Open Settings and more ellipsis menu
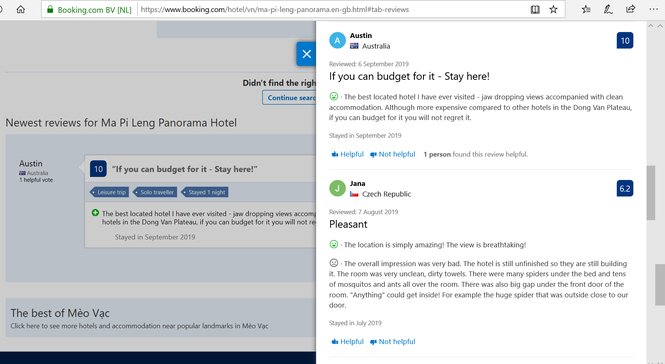 coord(654,9)
